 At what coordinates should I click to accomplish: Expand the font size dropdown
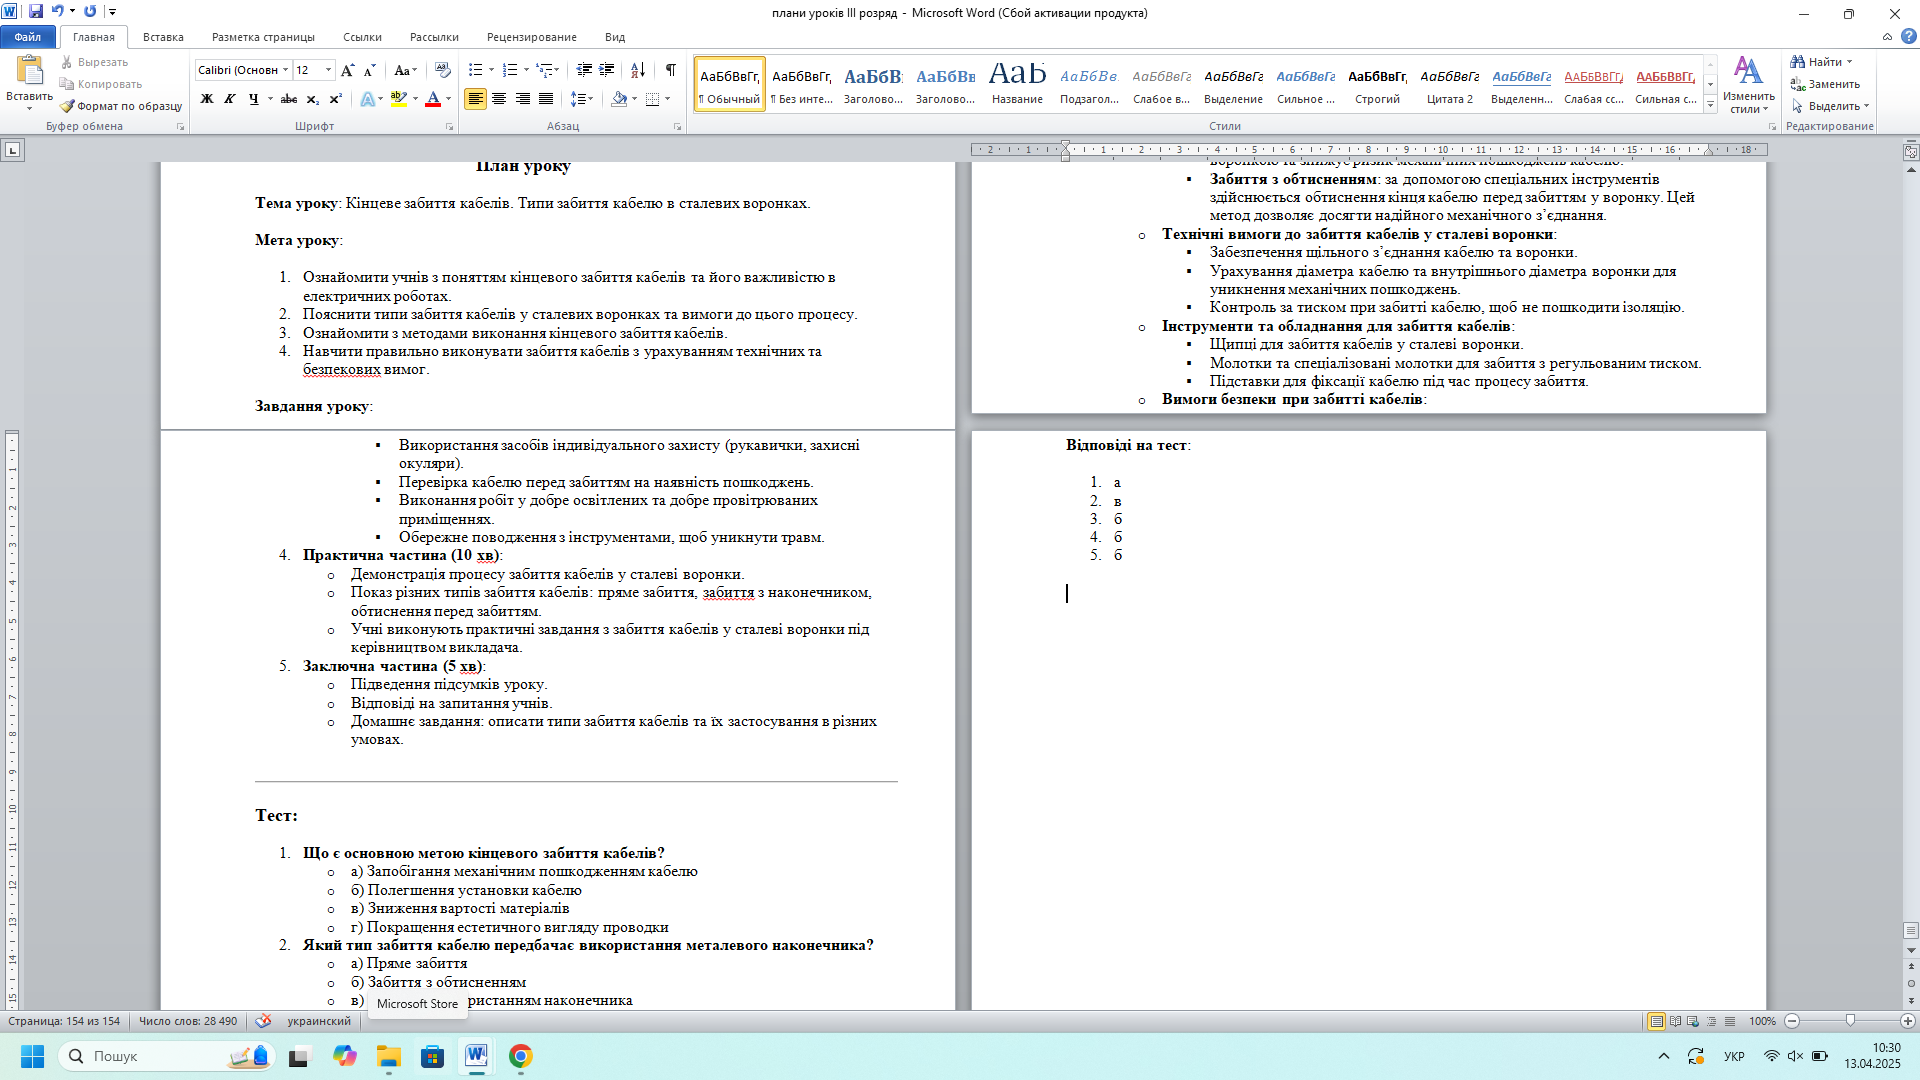pyautogui.click(x=329, y=70)
